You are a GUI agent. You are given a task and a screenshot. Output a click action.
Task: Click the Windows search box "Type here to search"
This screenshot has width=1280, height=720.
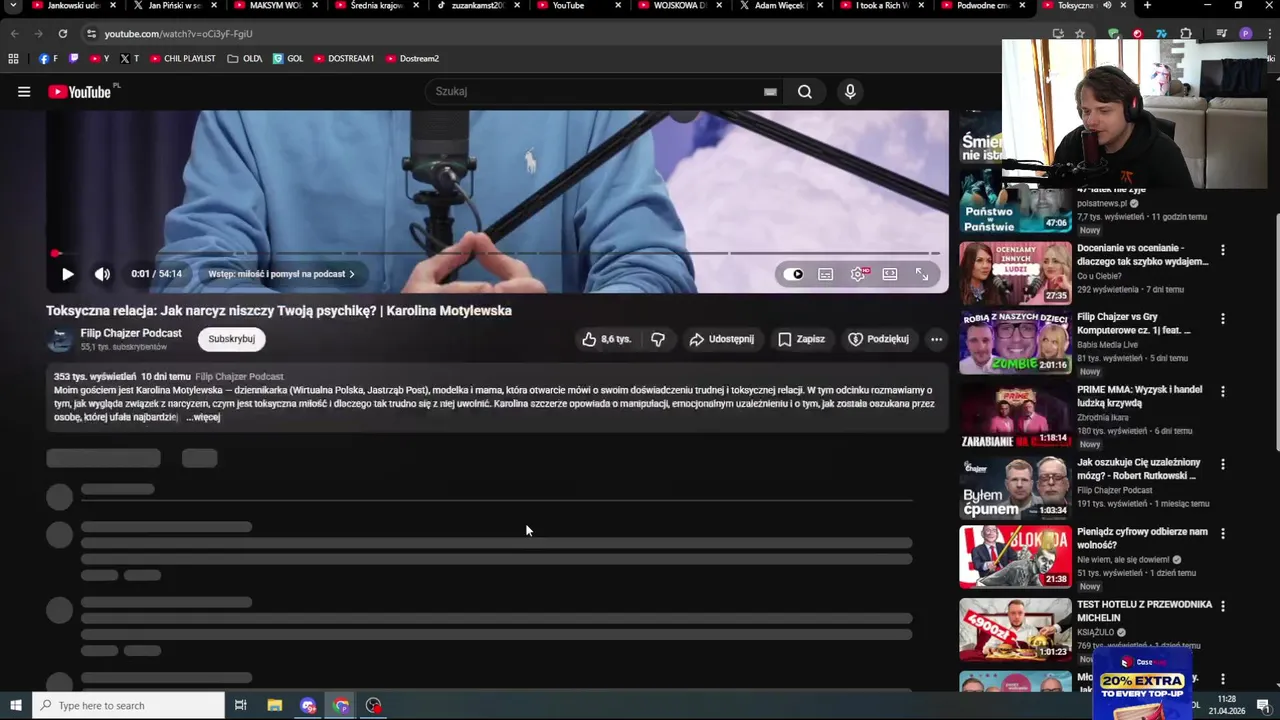click(x=128, y=705)
